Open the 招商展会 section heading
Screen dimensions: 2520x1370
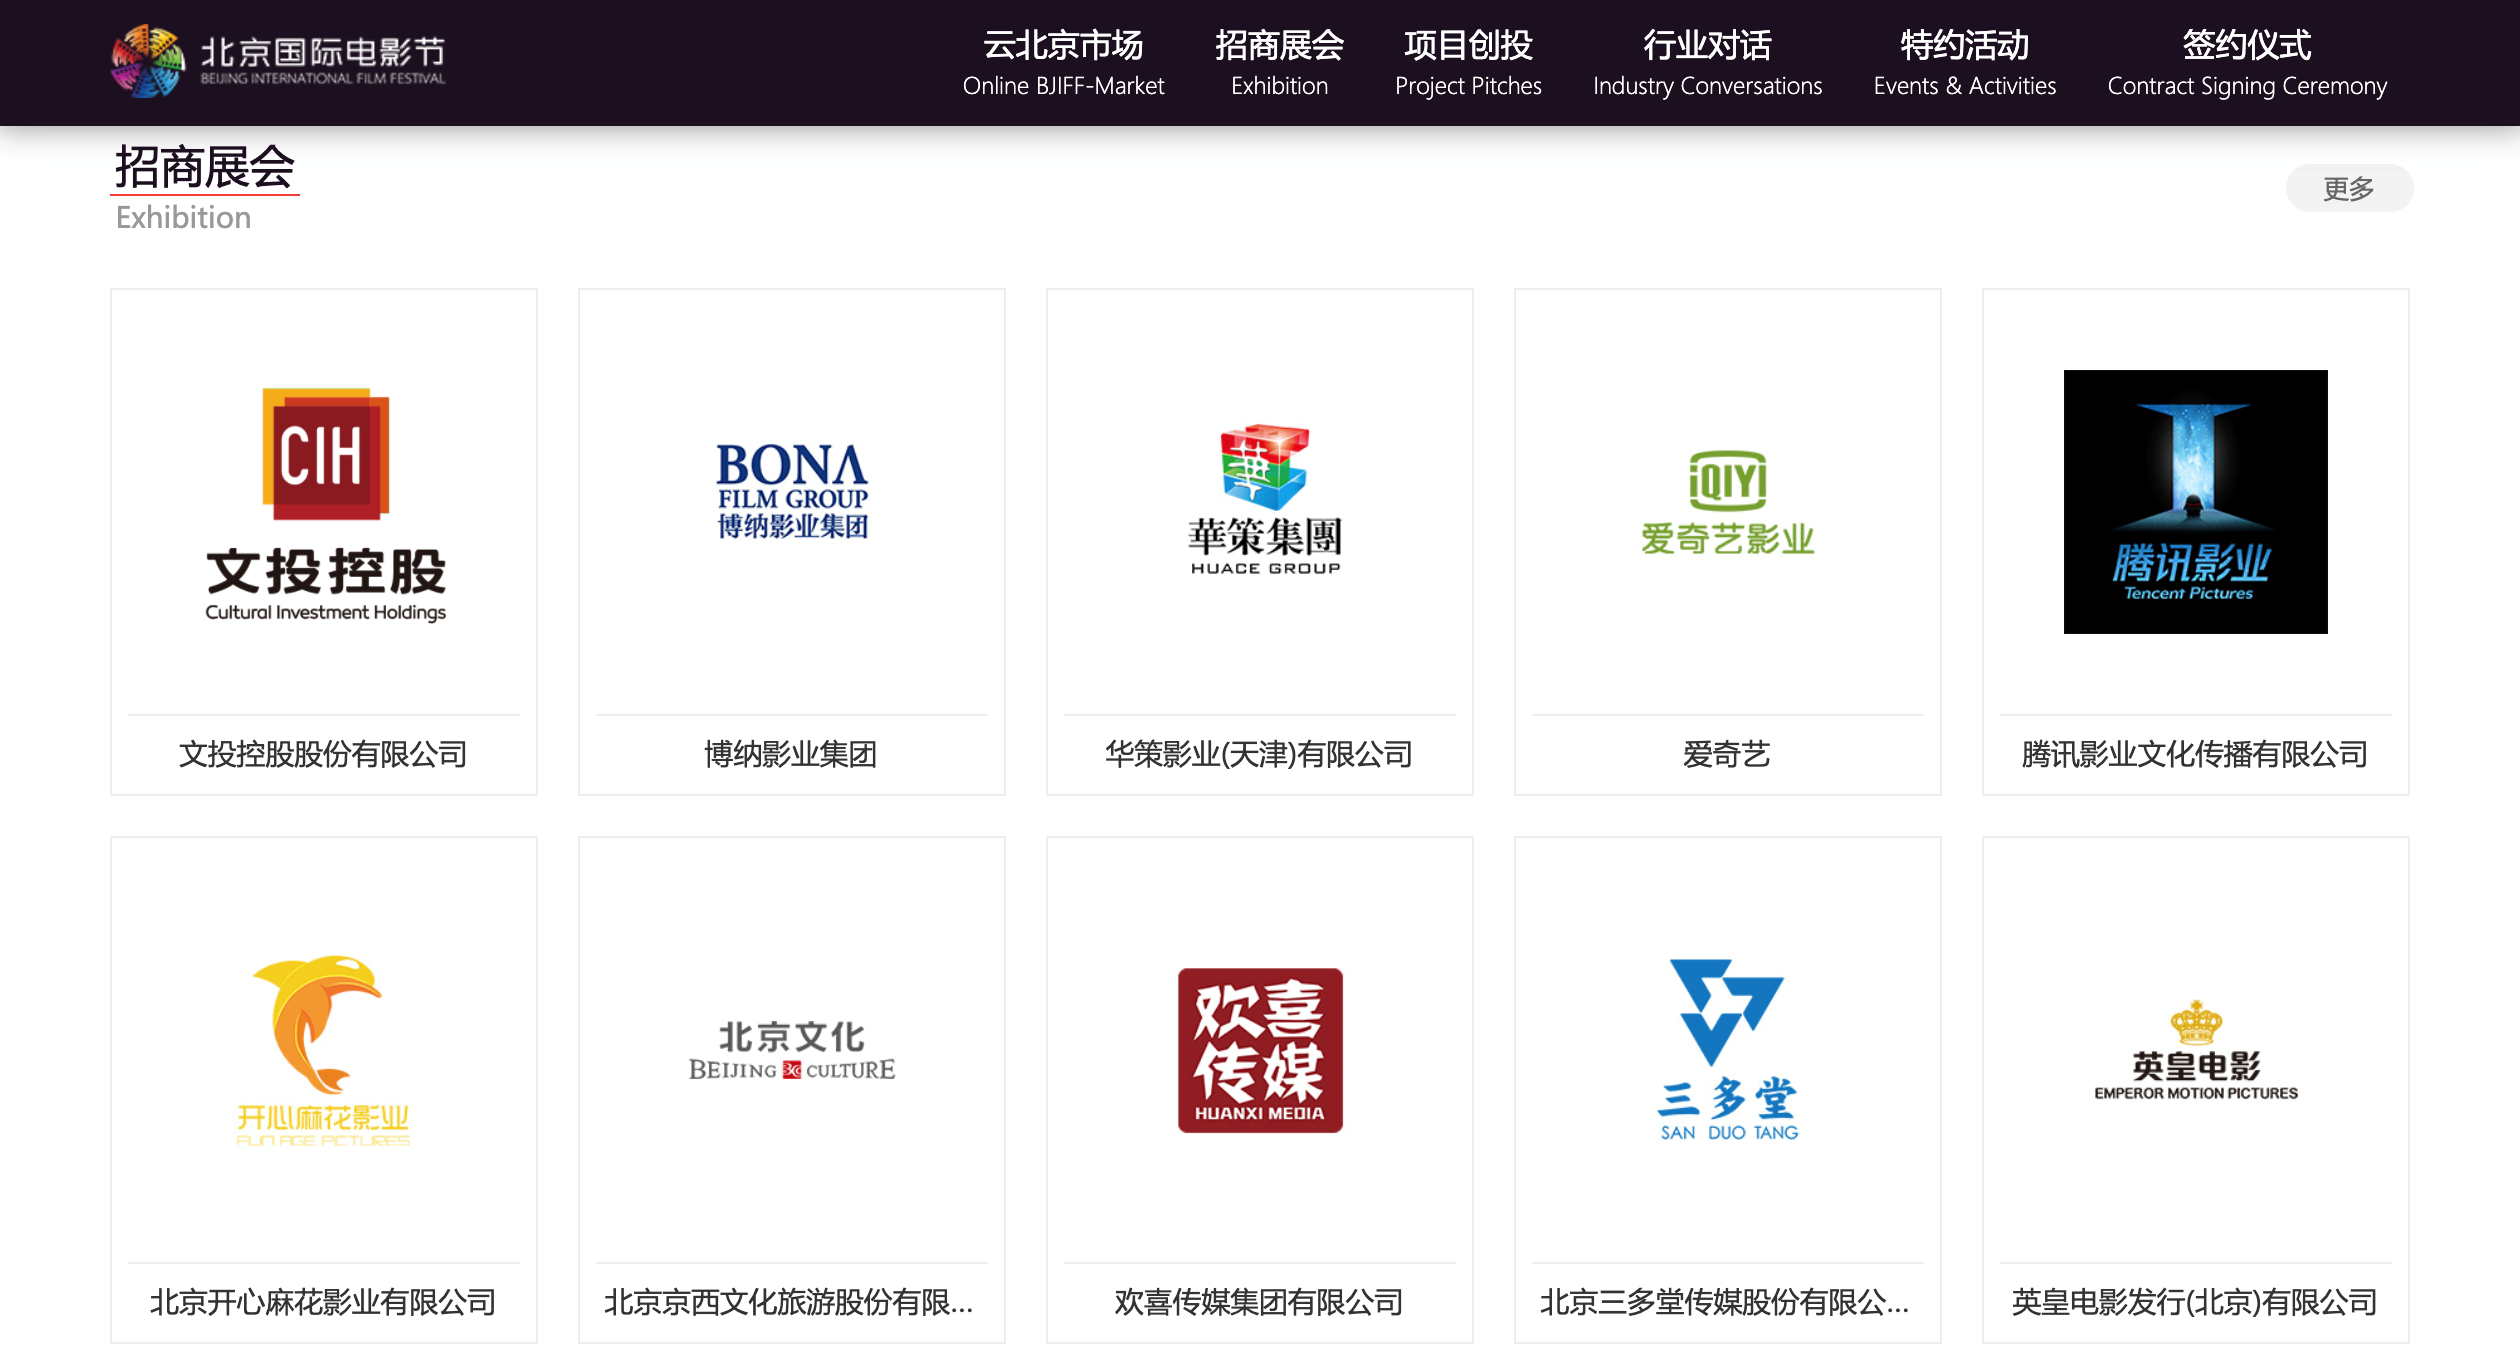tap(205, 167)
